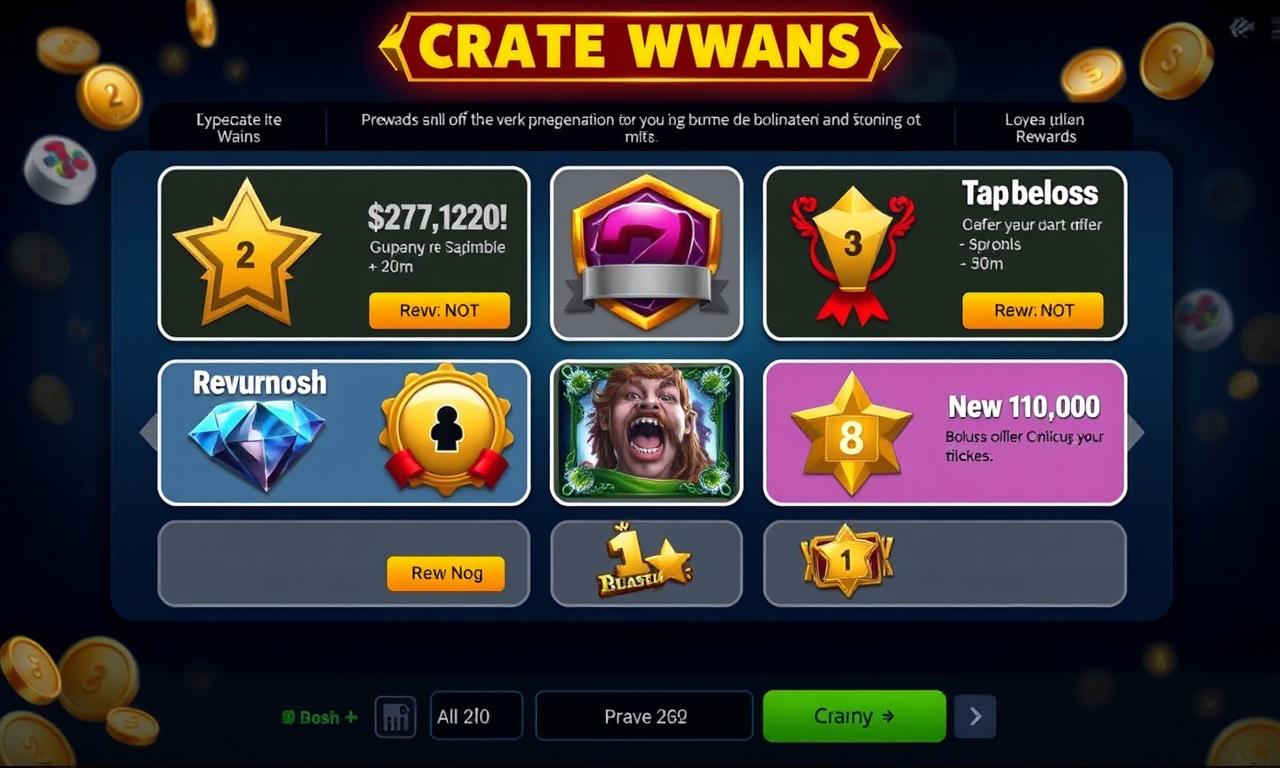Screen dimensions: 1280x768
Task: Click the red-gold star badge numbered 1
Action: pyautogui.click(x=846, y=559)
